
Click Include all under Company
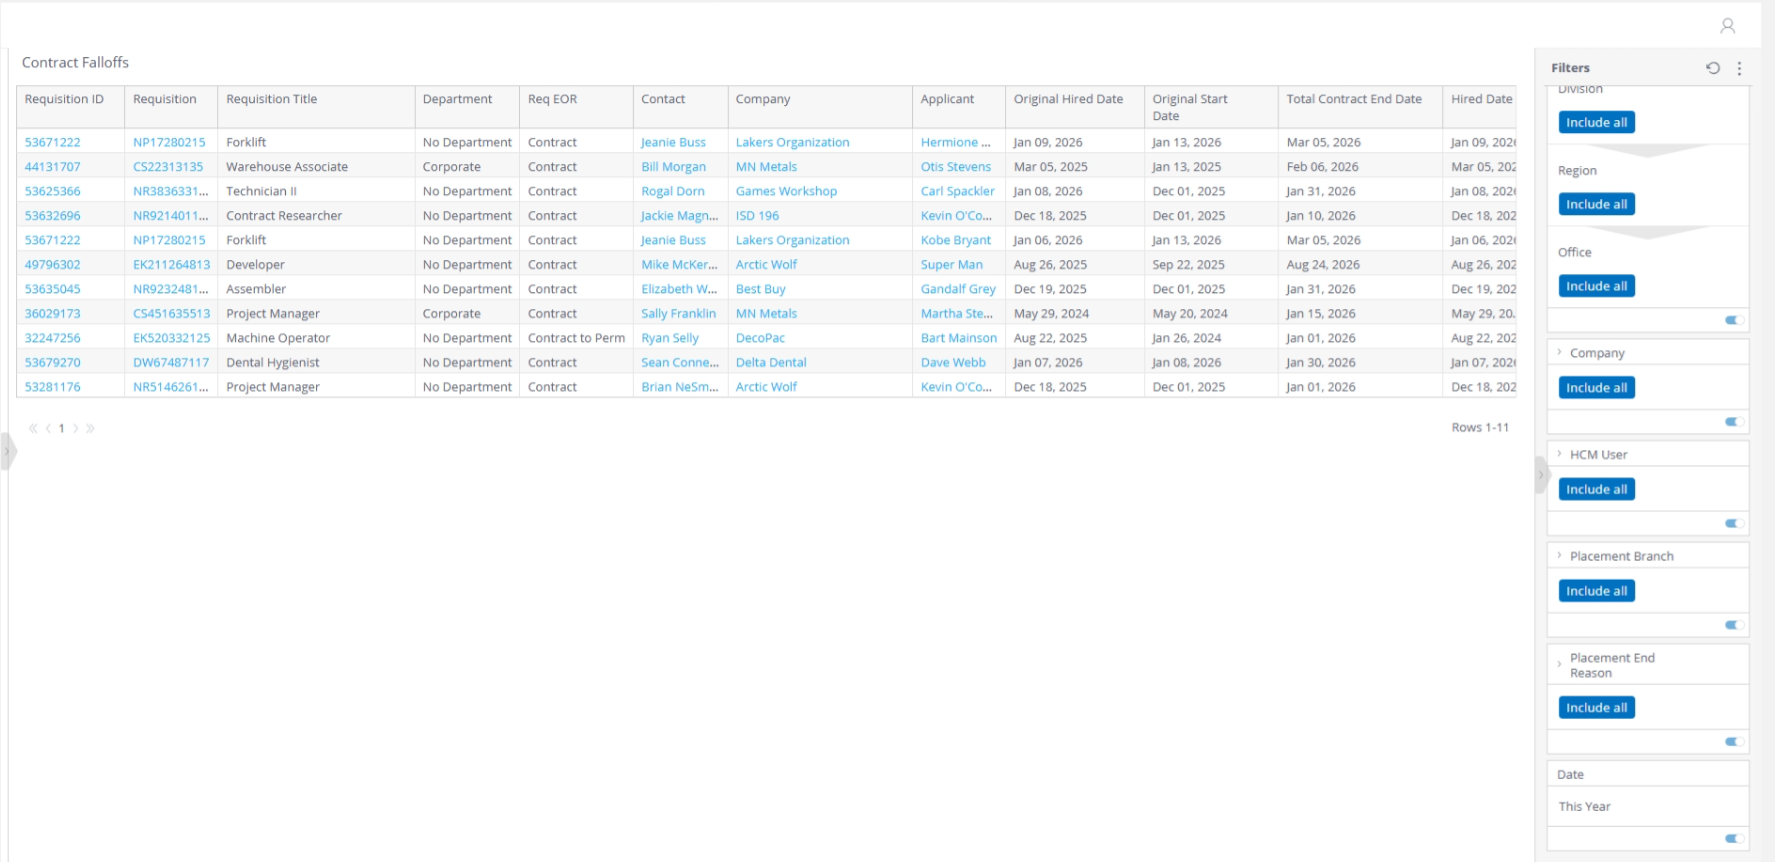click(1596, 388)
